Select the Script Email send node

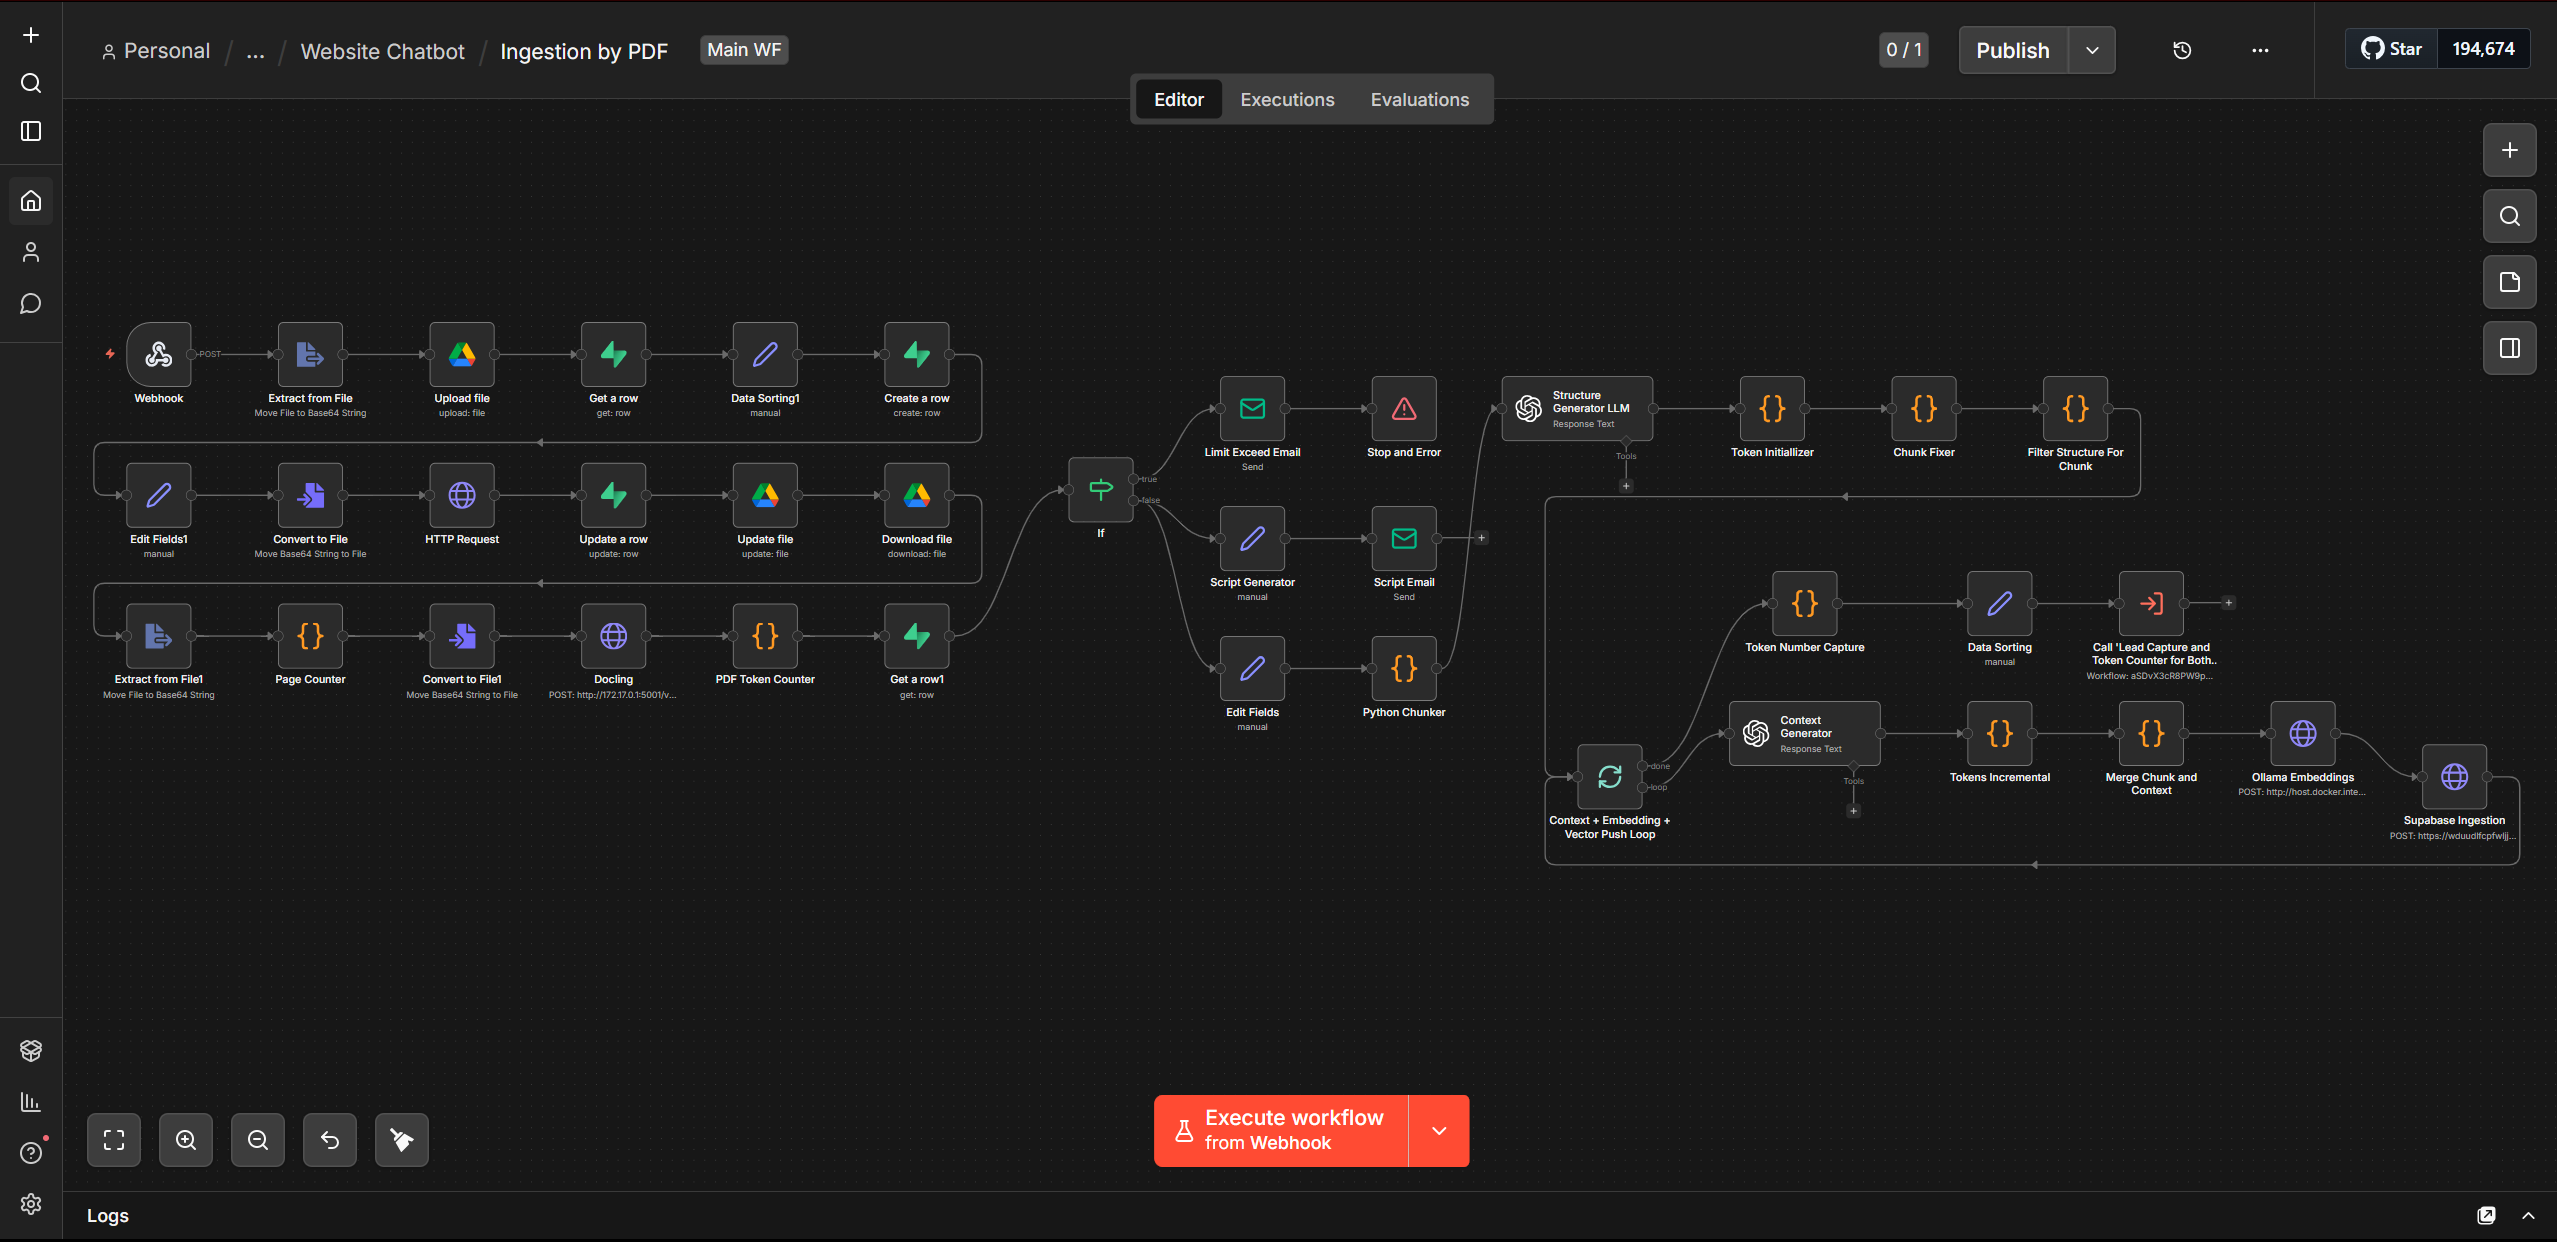coord(1404,538)
